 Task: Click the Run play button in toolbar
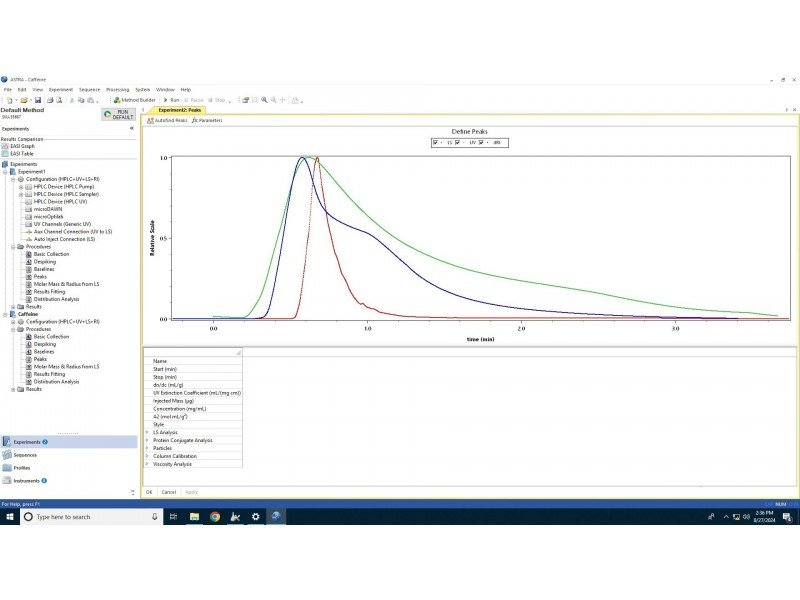171,101
